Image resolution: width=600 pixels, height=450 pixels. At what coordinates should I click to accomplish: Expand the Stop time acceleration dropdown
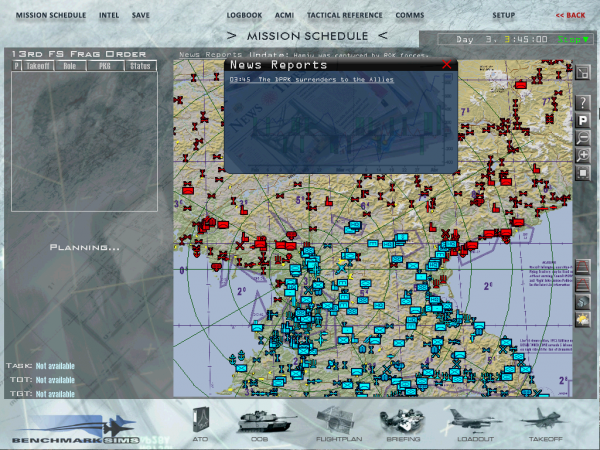[573, 39]
